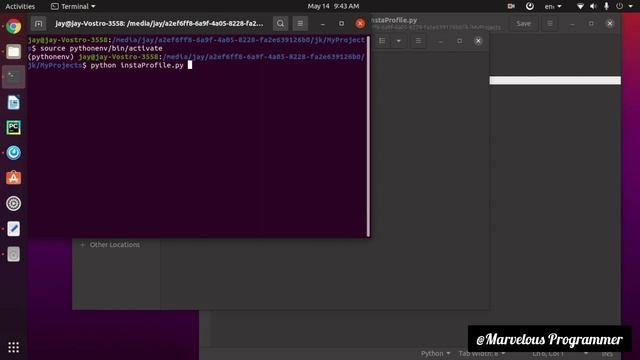Click the instaProfile.py title in editor
Image resolution: width=640 pixels, height=360 pixels.
393,20
